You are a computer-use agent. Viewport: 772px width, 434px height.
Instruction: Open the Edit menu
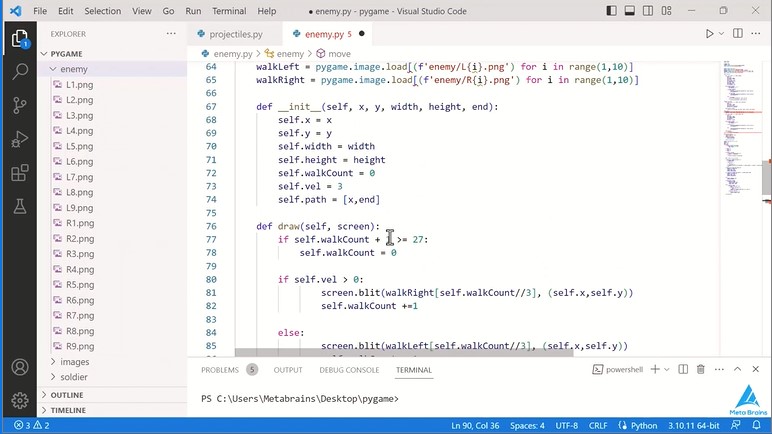[65, 11]
